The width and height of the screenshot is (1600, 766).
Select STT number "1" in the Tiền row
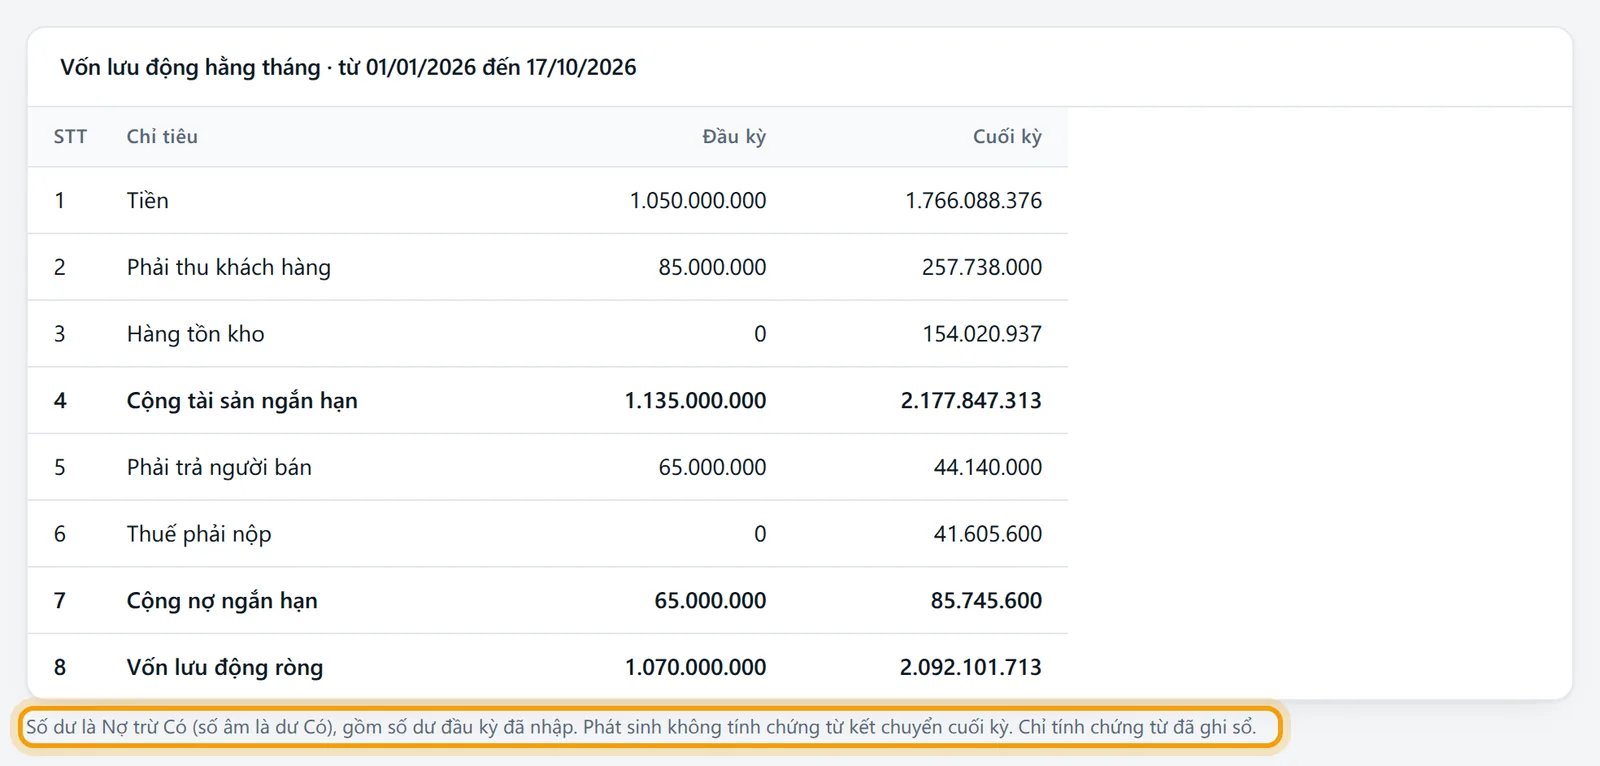[60, 201]
